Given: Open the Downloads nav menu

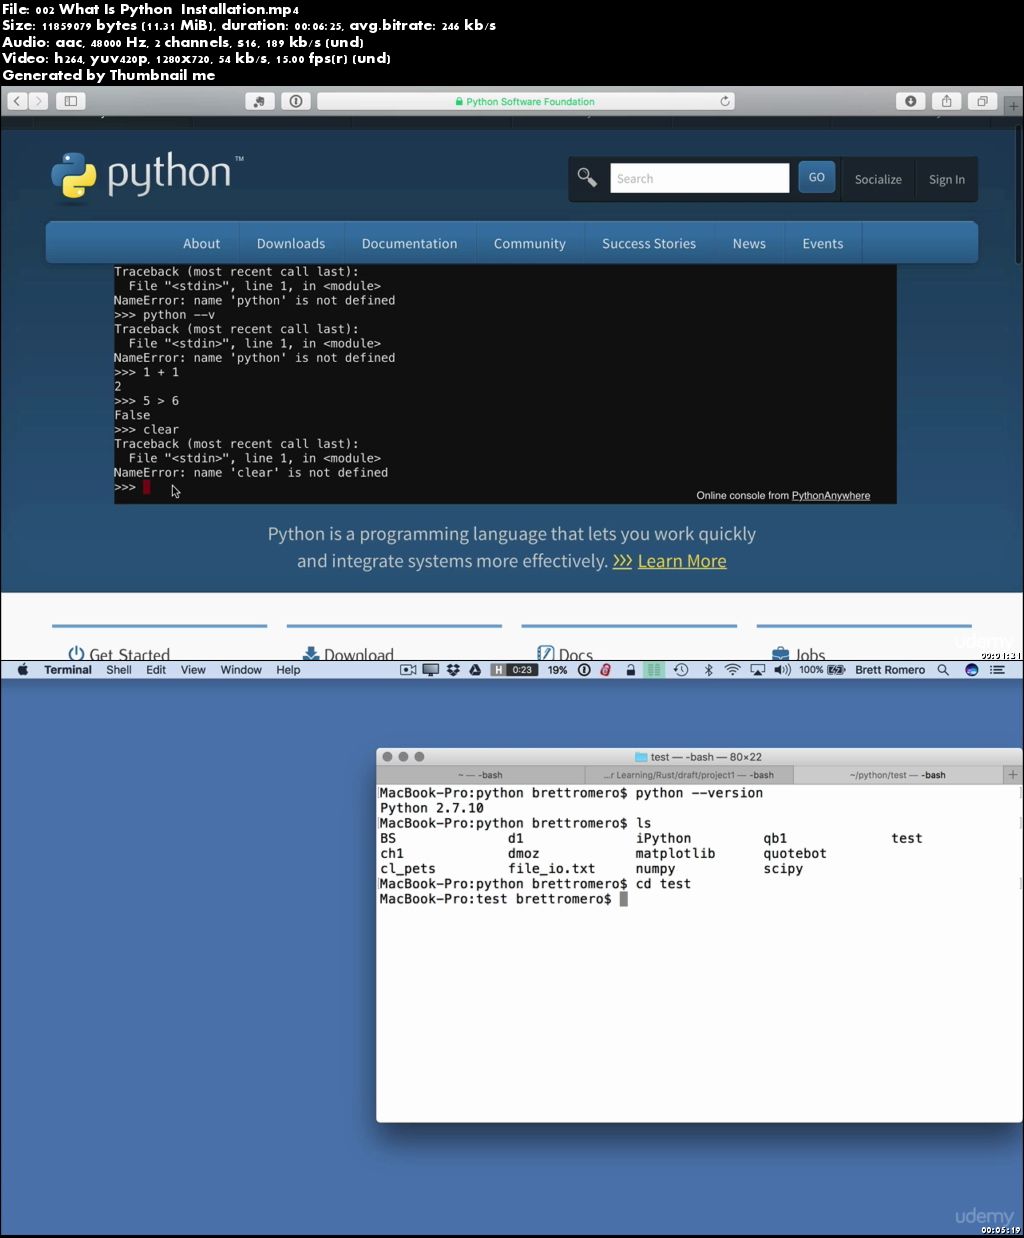Looking at the screenshot, I should [x=290, y=243].
